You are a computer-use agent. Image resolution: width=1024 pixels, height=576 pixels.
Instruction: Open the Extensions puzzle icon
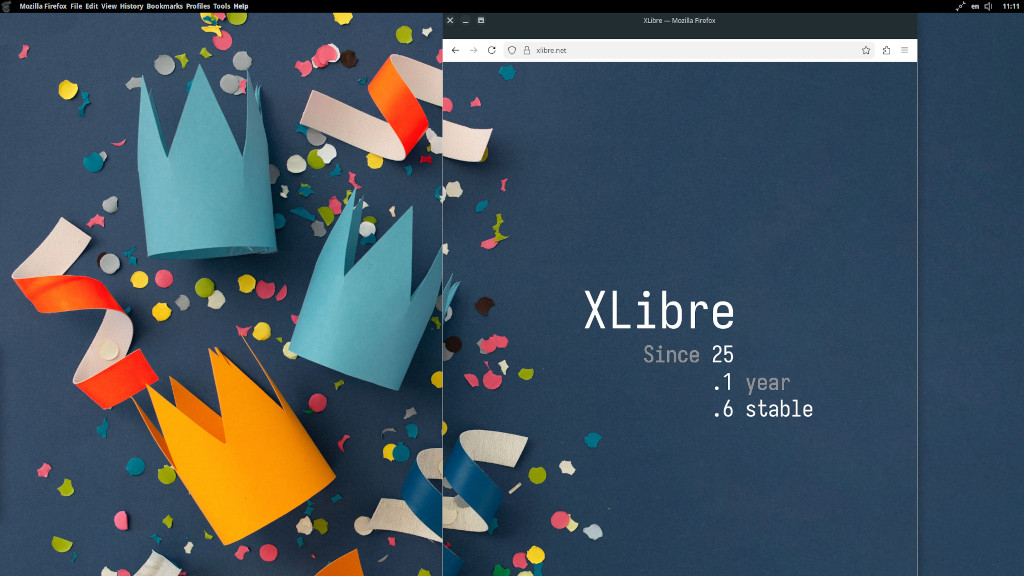886,50
